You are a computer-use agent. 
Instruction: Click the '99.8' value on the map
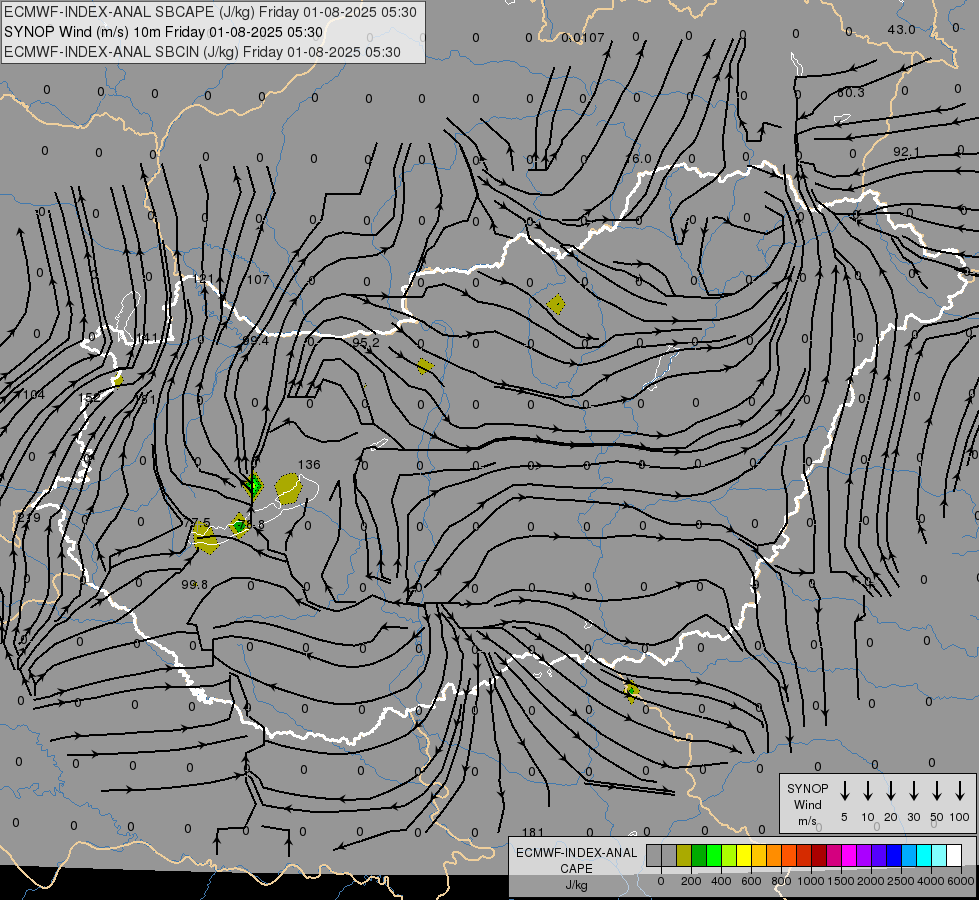point(194,584)
